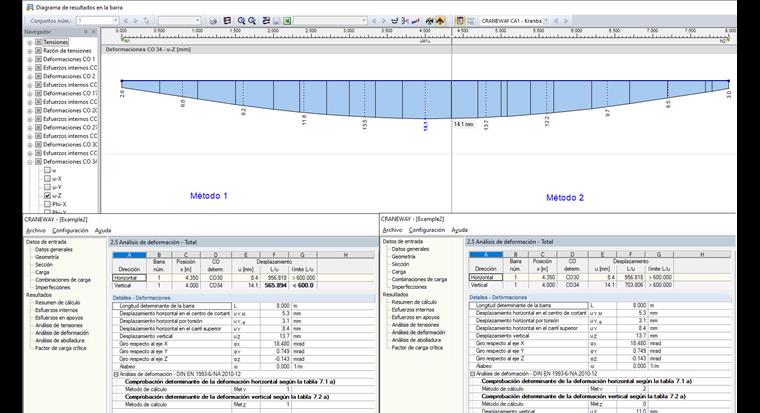Open Configuración menu in left CRANEWAY window

click(x=70, y=230)
